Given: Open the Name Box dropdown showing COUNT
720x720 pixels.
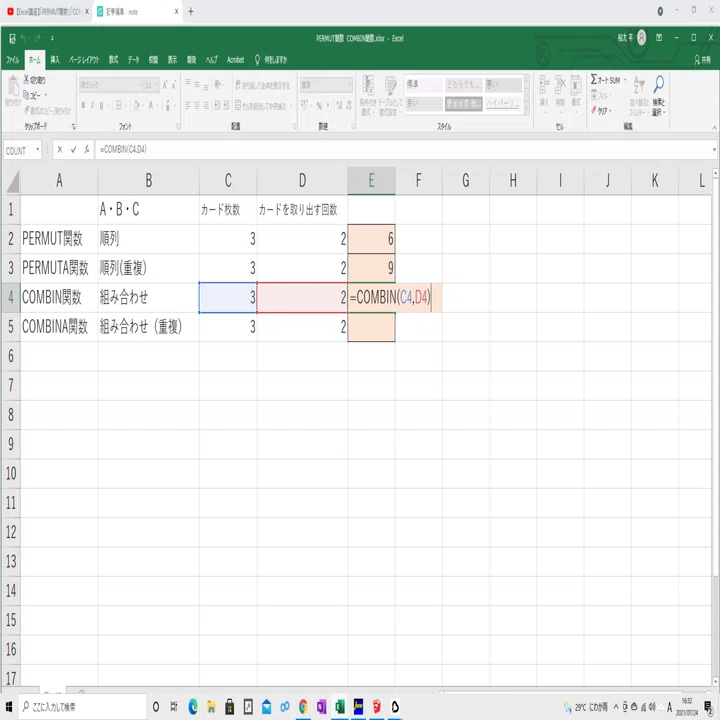Looking at the screenshot, I should 38,150.
